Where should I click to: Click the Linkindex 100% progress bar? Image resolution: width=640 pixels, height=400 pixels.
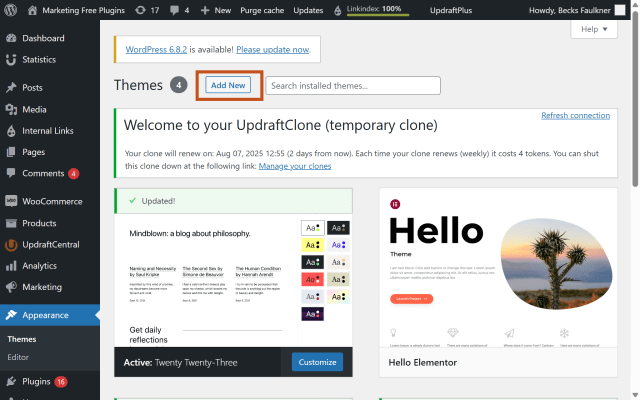pos(378,15)
